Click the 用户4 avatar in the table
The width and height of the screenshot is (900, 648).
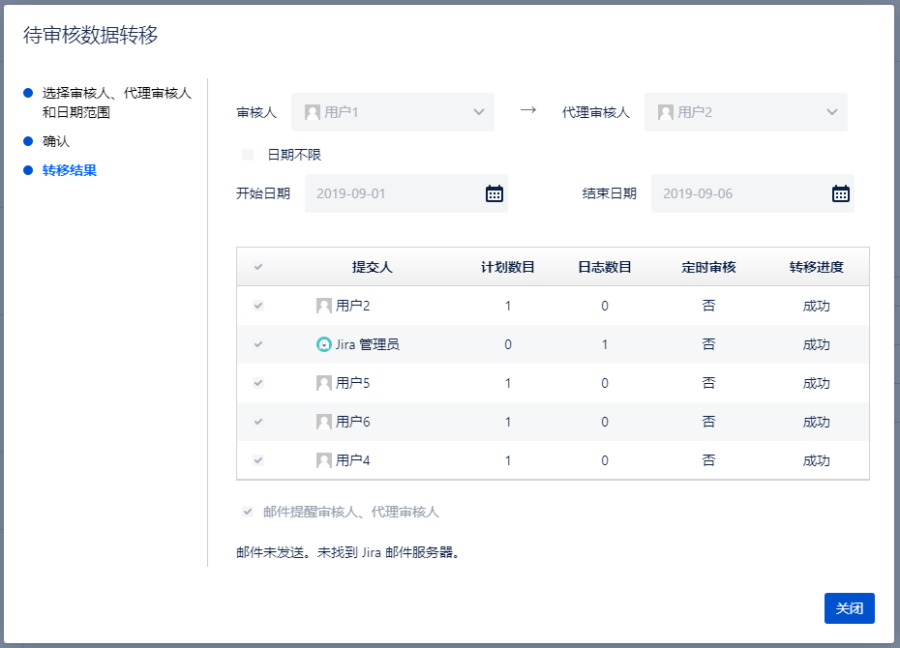(x=324, y=460)
